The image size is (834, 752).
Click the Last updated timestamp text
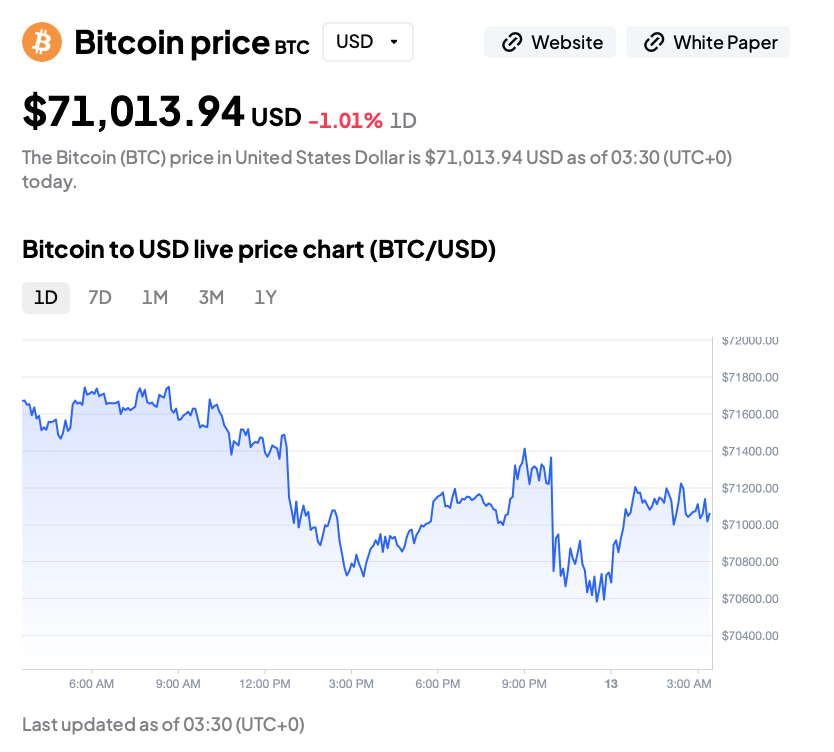163,724
